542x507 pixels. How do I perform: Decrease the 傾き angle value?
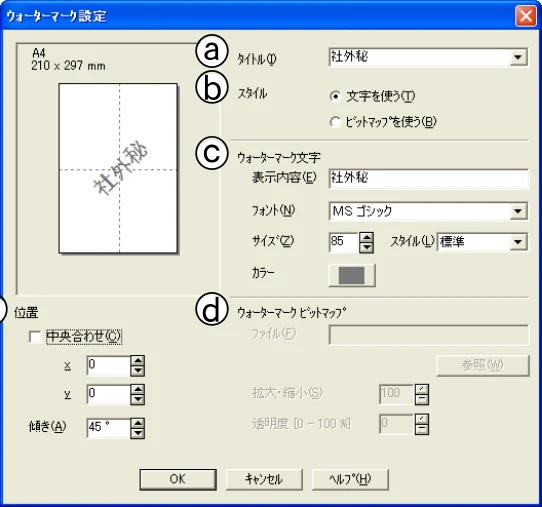click(138, 433)
